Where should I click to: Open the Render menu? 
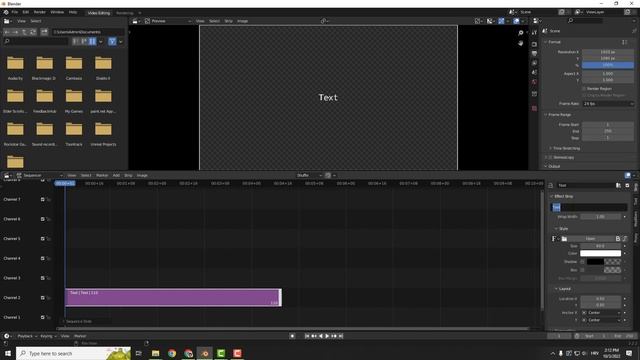click(40, 12)
